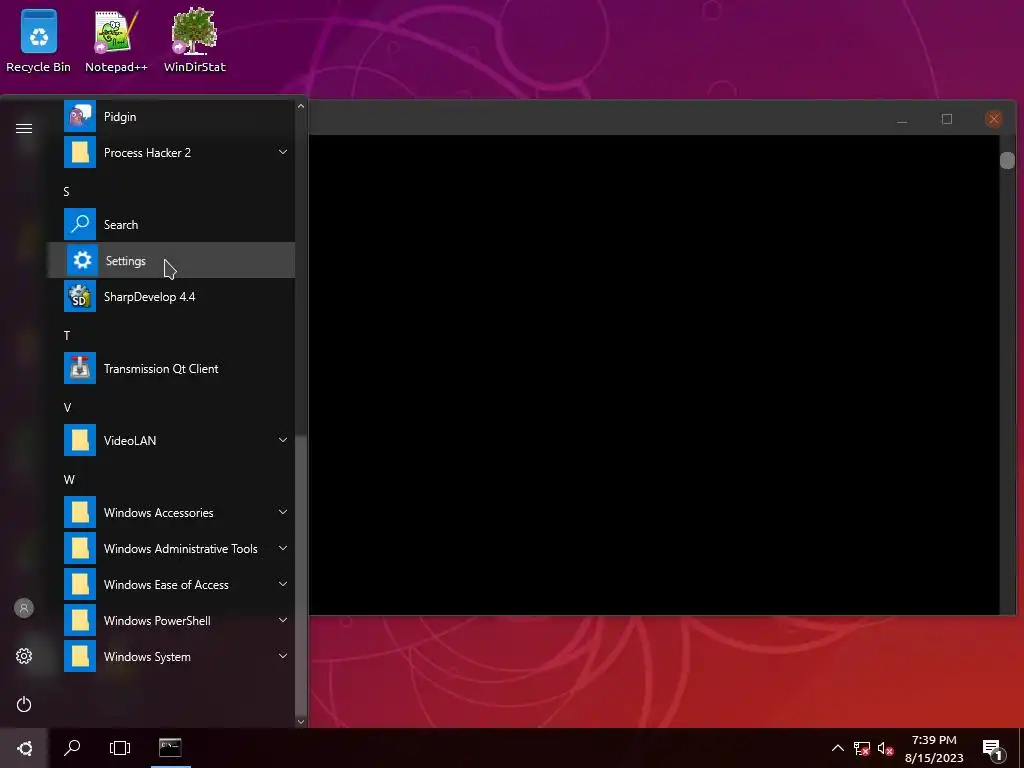Expand Windows Ease of Access chevron
Viewport: 1024px width, 768px height.
283,584
